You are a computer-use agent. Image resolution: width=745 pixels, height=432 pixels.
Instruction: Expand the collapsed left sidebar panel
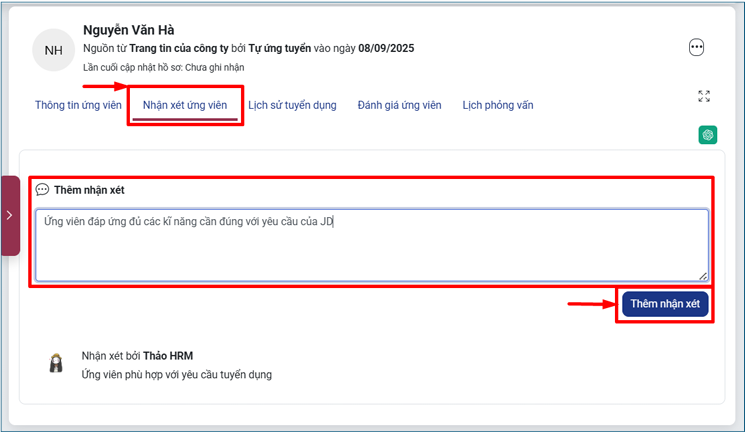[x=9, y=215]
